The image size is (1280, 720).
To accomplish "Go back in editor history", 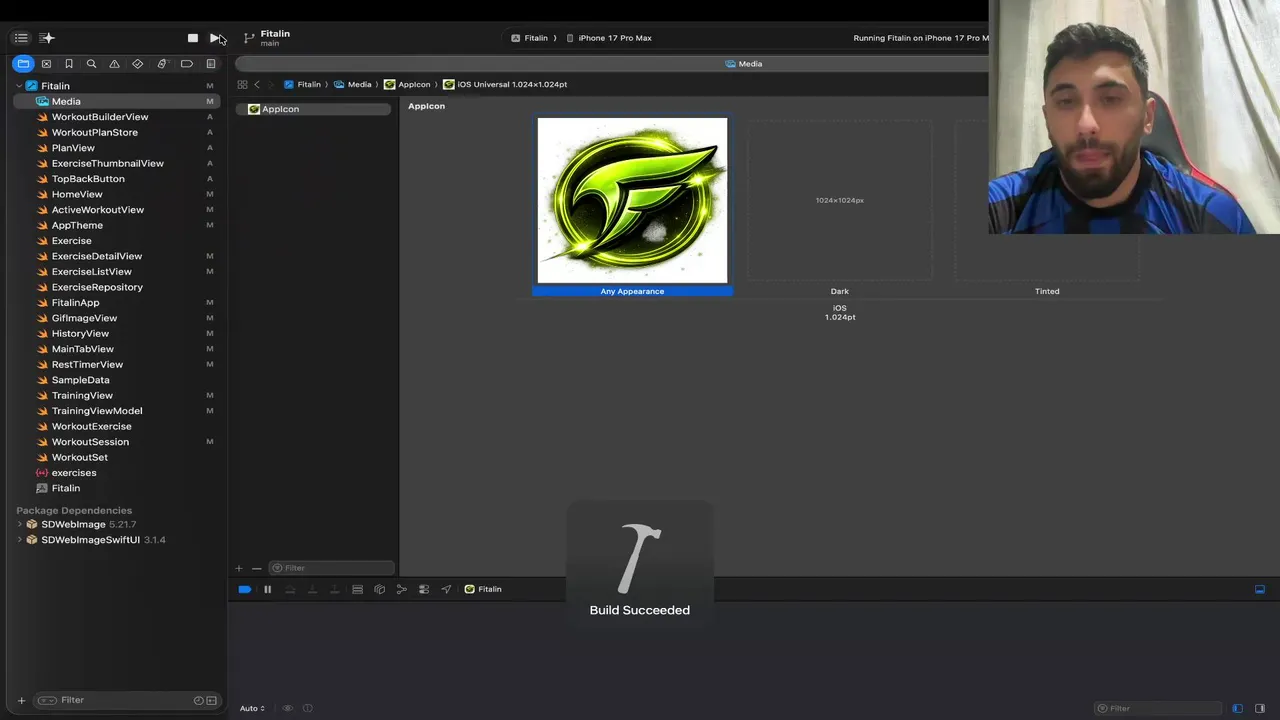I will (x=257, y=85).
